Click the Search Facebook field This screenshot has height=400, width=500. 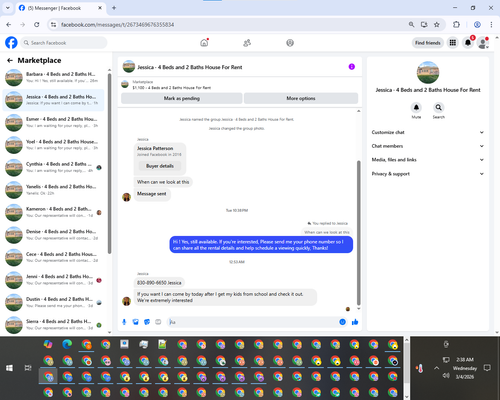click(x=64, y=43)
